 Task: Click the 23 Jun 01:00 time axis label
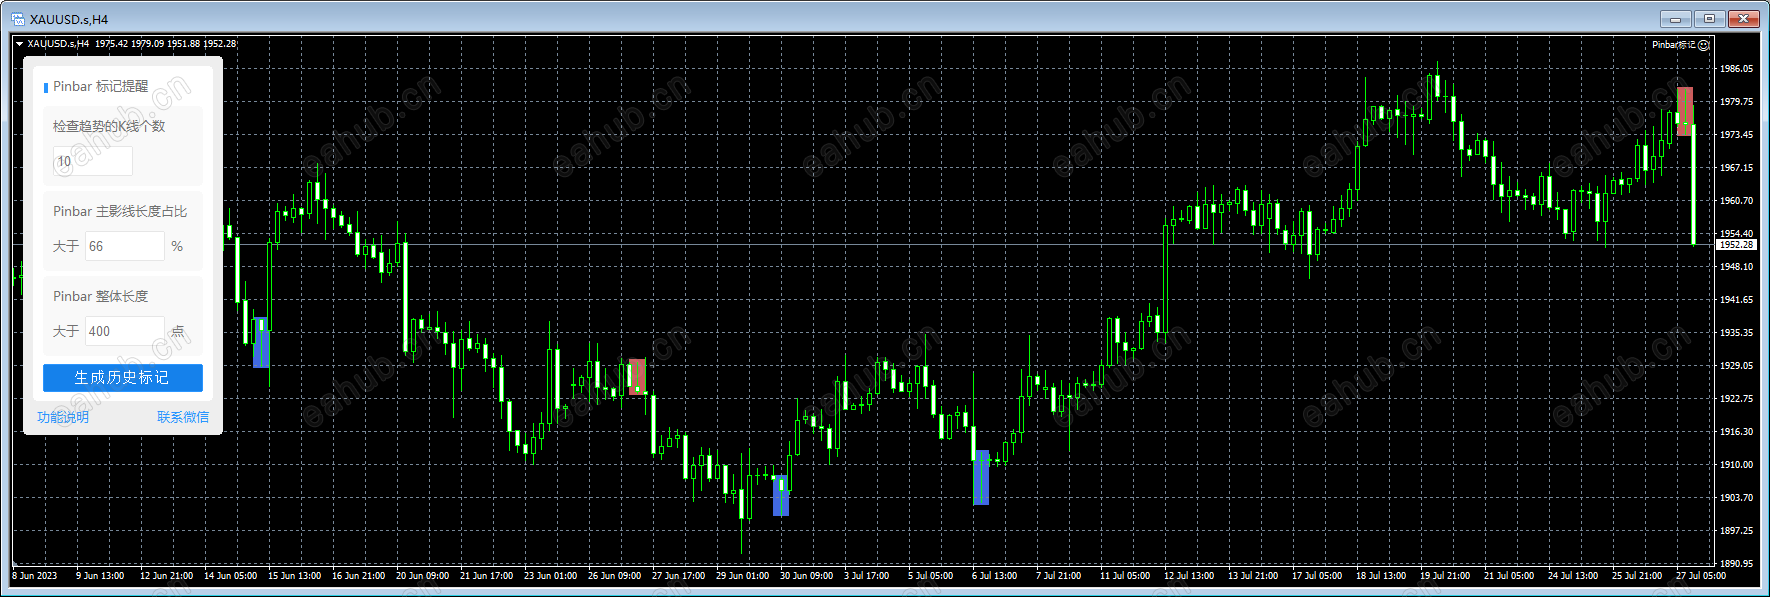550,576
